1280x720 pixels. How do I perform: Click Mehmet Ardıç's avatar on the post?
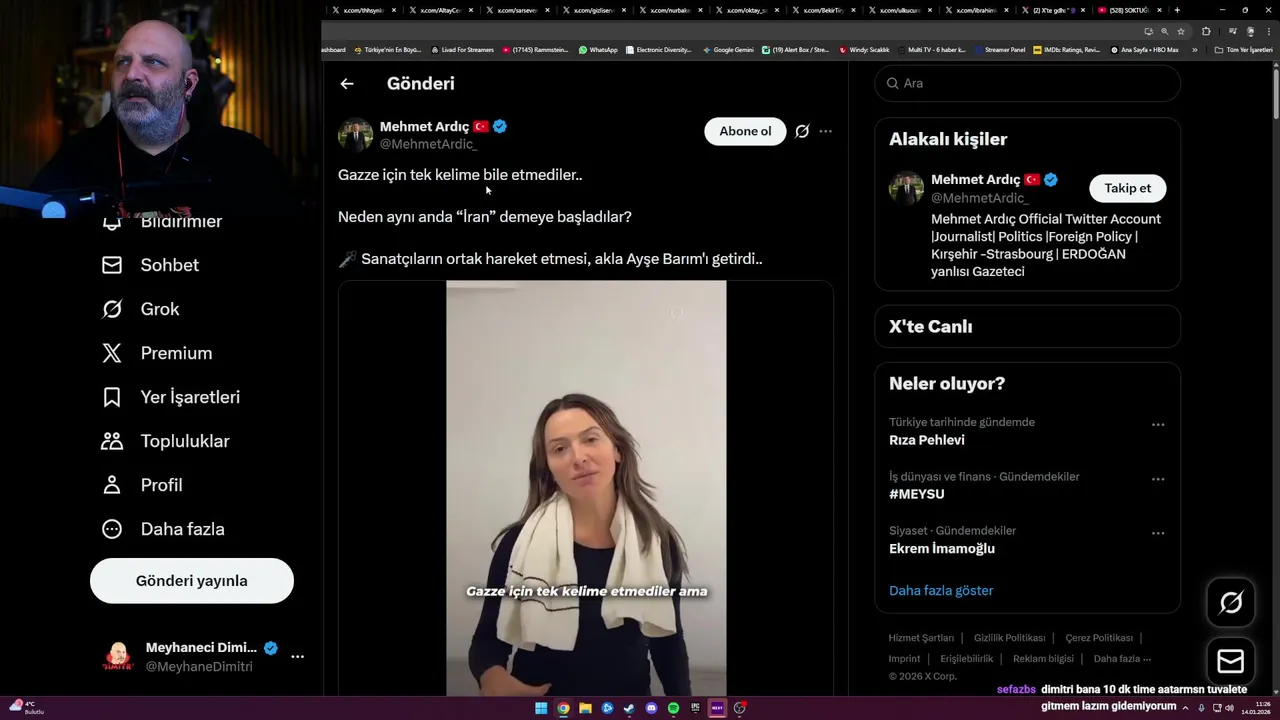pos(355,135)
